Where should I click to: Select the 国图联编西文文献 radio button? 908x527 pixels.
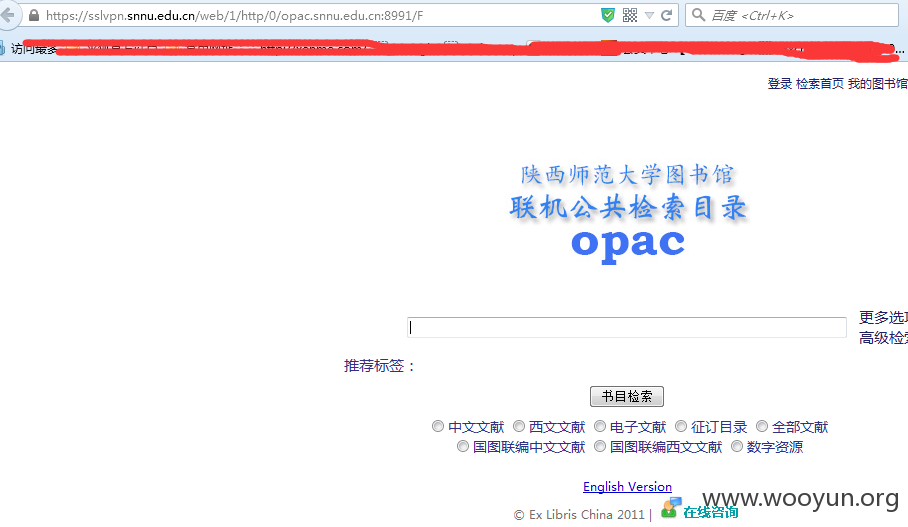click(600, 447)
